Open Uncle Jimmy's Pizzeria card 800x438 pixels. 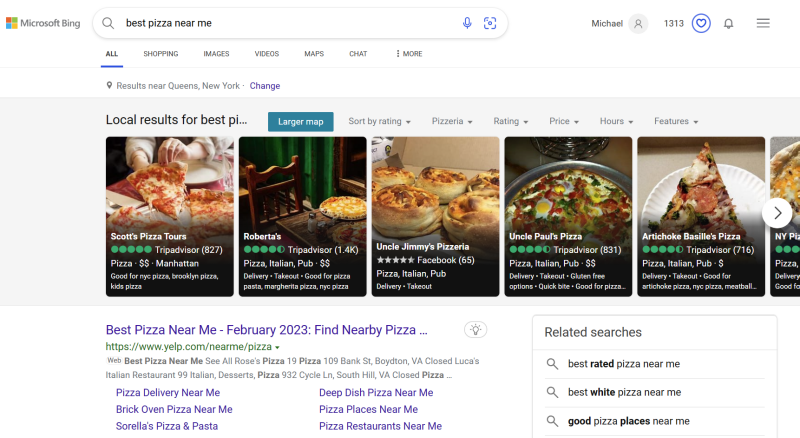pyautogui.click(x=435, y=216)
